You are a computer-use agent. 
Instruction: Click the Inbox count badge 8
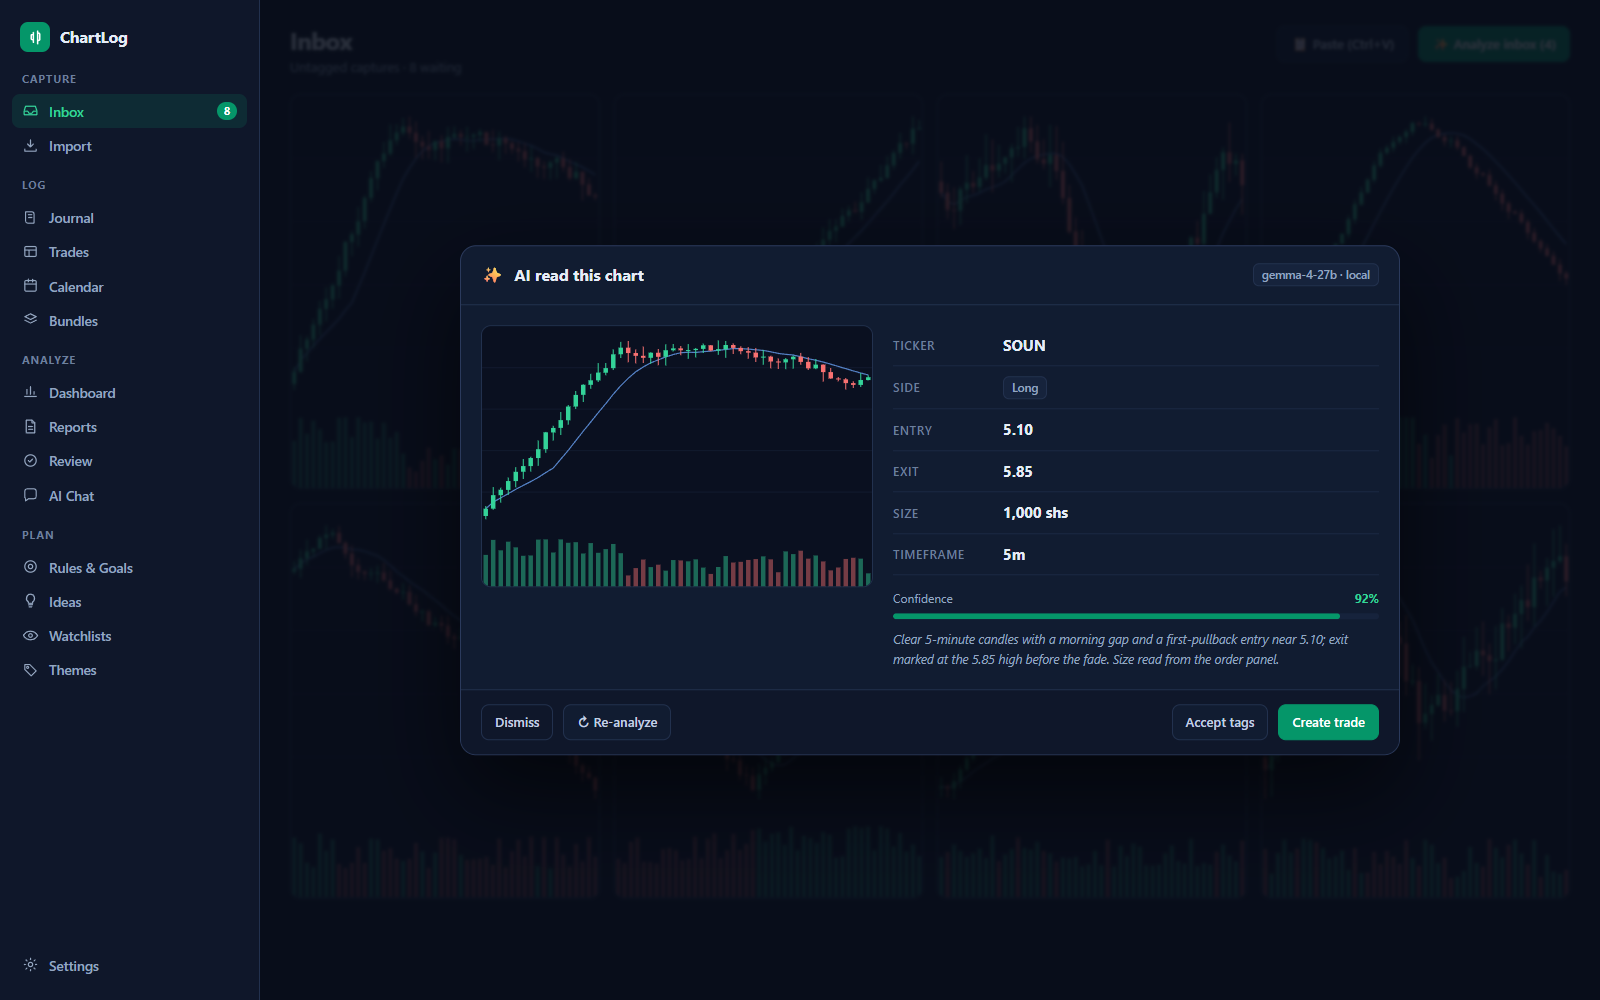click(x=227, y=111)
